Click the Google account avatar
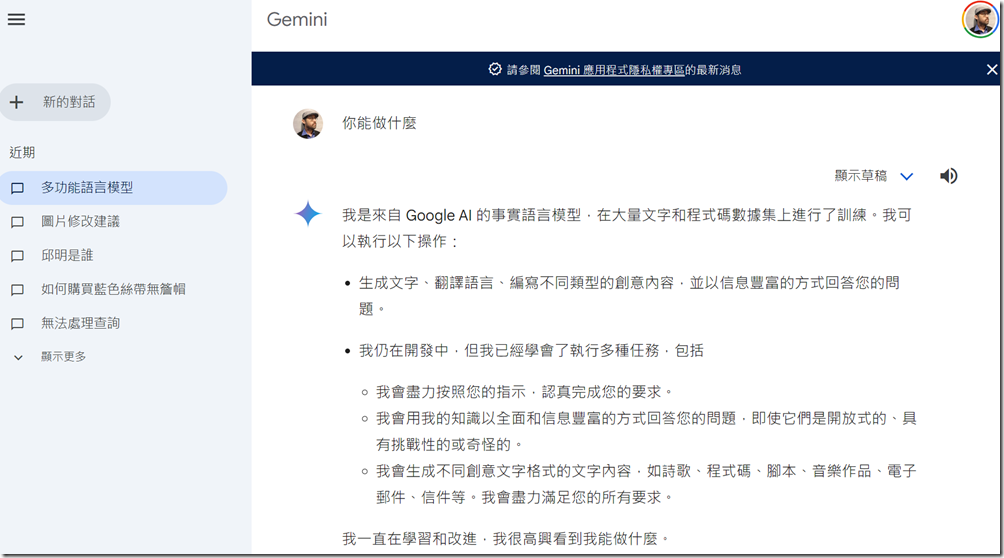 [x=980, y=20]
